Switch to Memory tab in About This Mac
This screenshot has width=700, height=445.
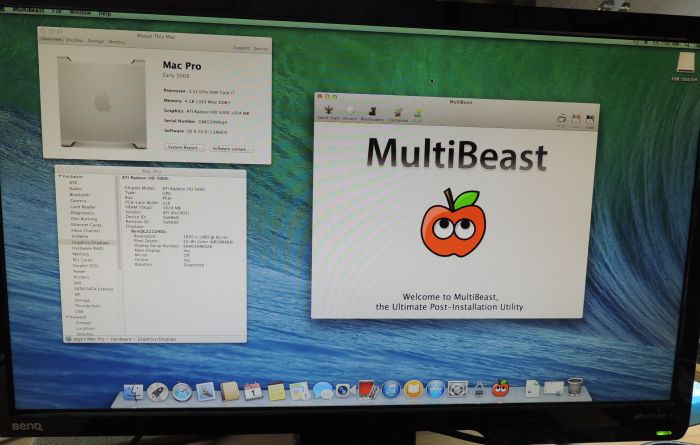(x=117, y=42)
